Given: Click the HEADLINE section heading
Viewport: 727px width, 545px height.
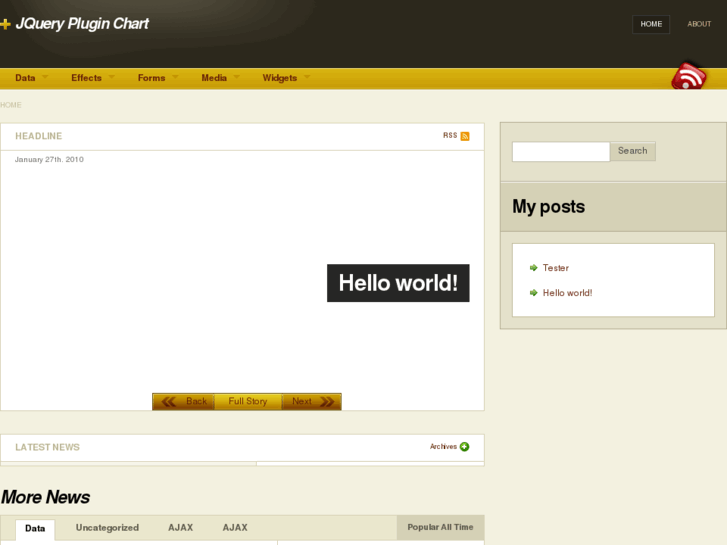Looking at the screenshot, I should pos(38,136).
